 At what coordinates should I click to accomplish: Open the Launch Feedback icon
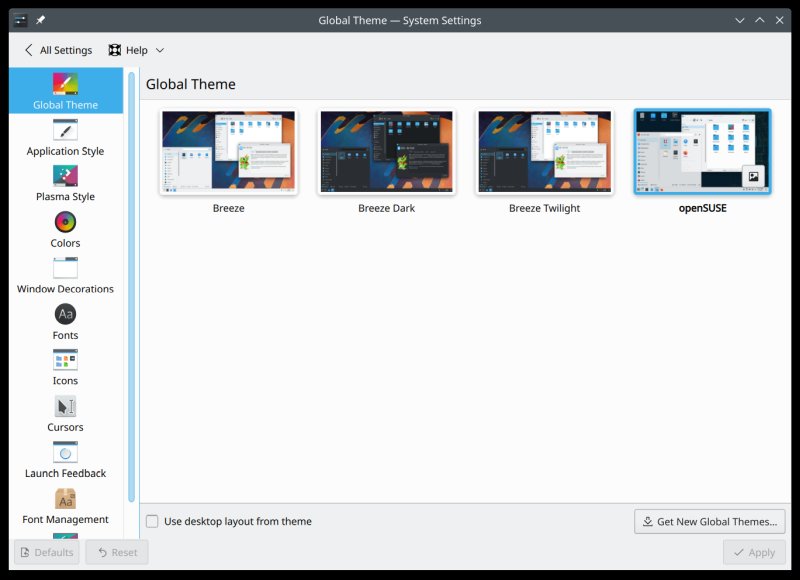coord(65,452)
